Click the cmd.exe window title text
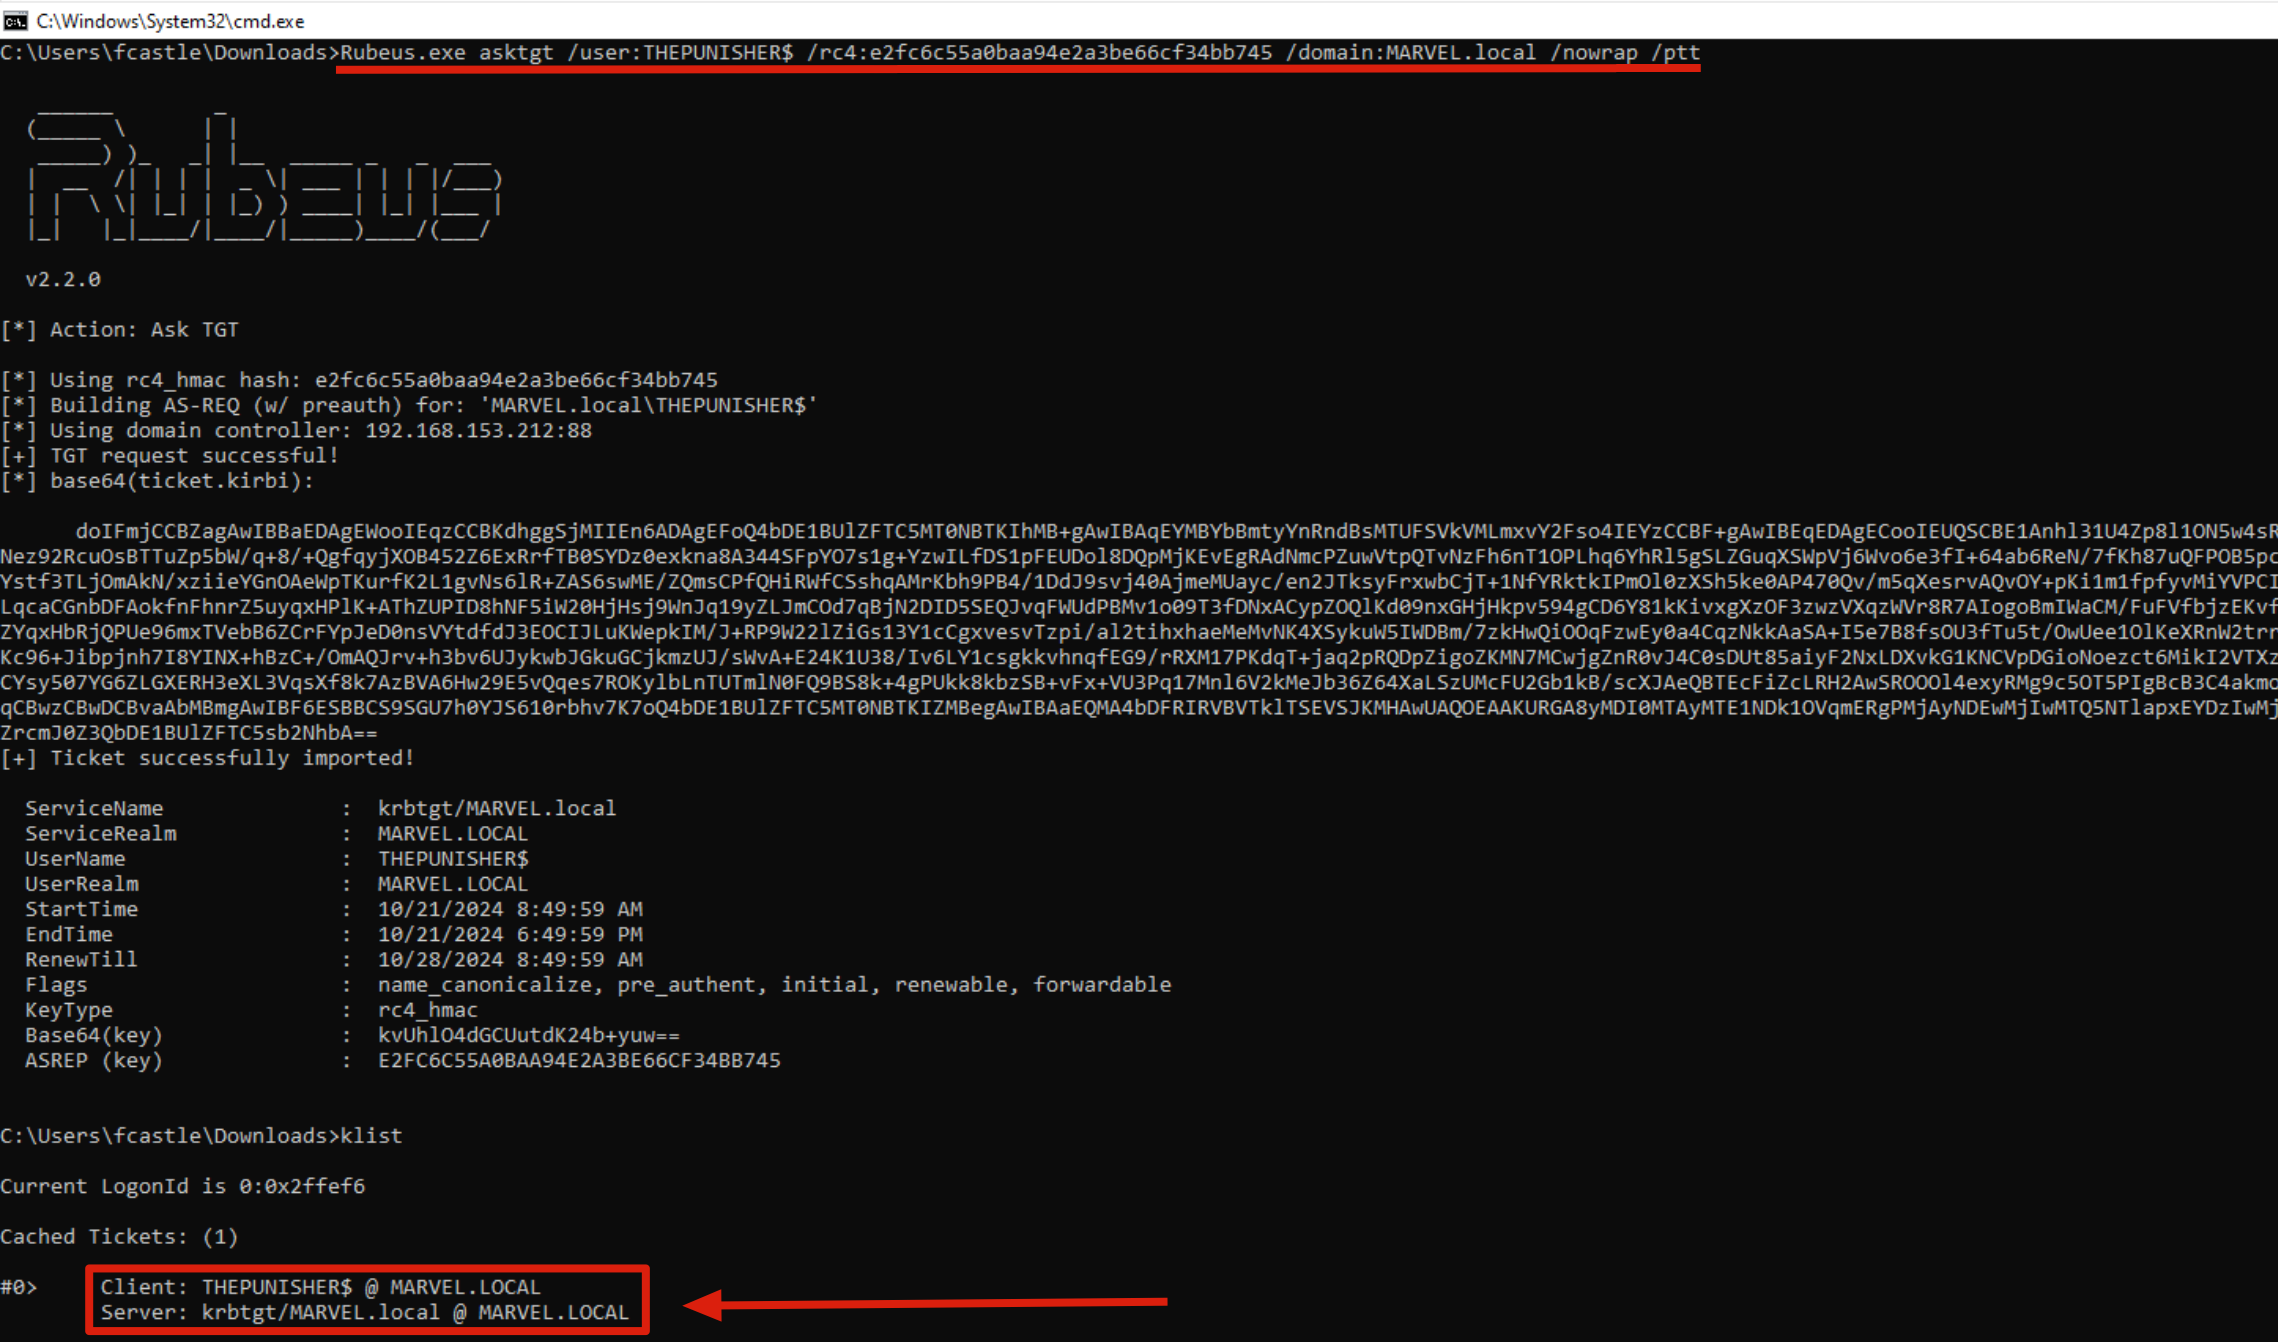The width and height of the screenshot is (2278, 1342). 170,20
